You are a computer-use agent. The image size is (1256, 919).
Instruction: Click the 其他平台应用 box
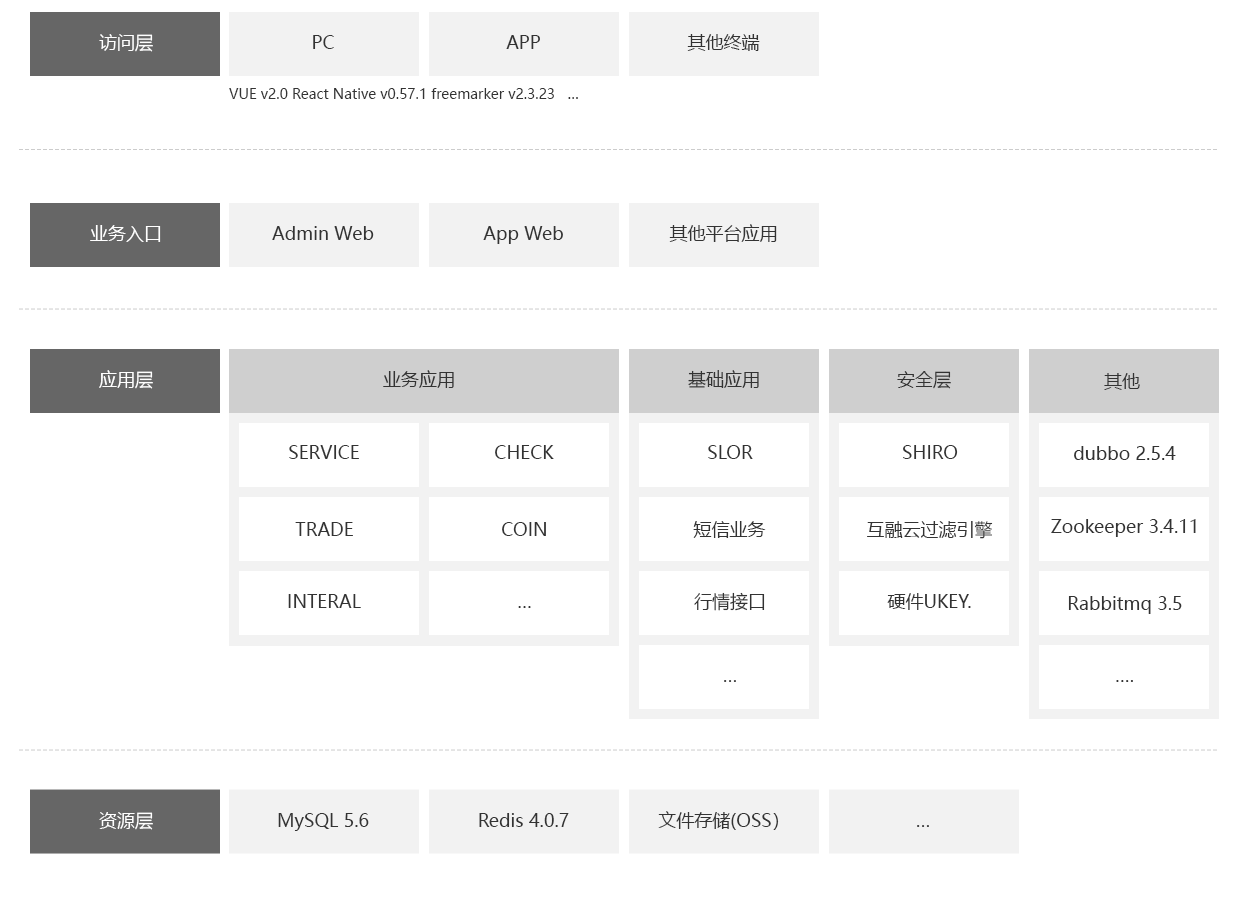[723, 234]
